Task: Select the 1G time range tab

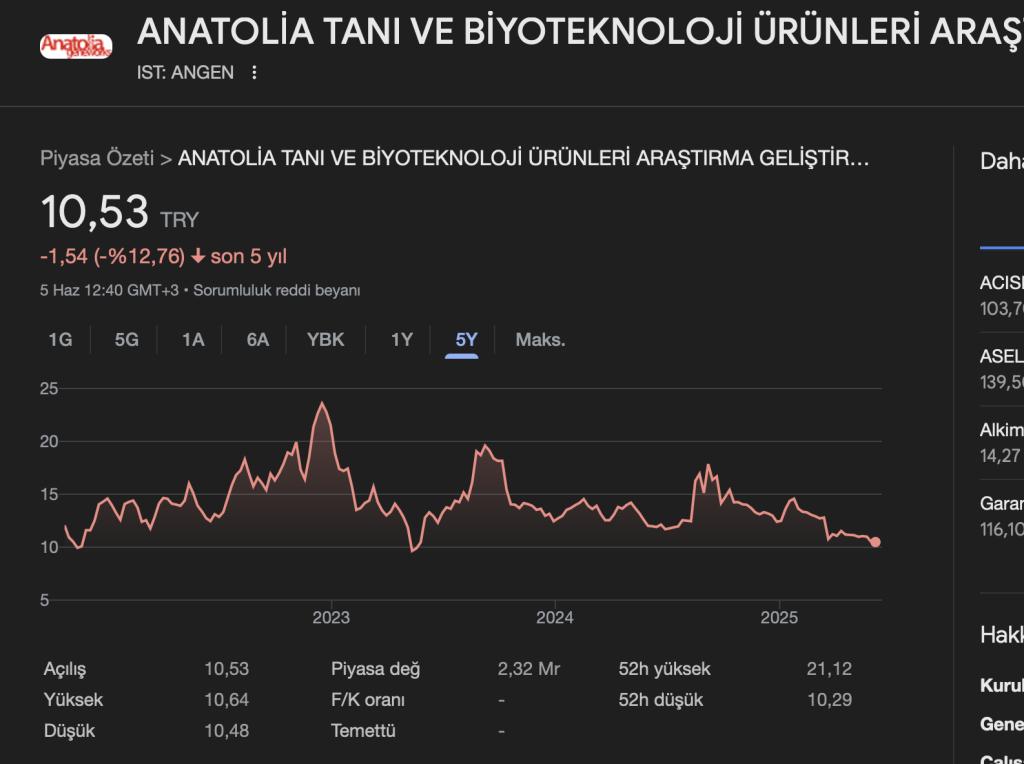Action: pos(60,340)
